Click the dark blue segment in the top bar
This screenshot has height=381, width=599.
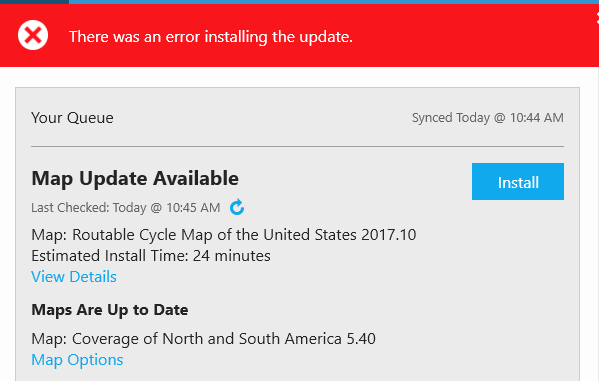click(34, 2)
